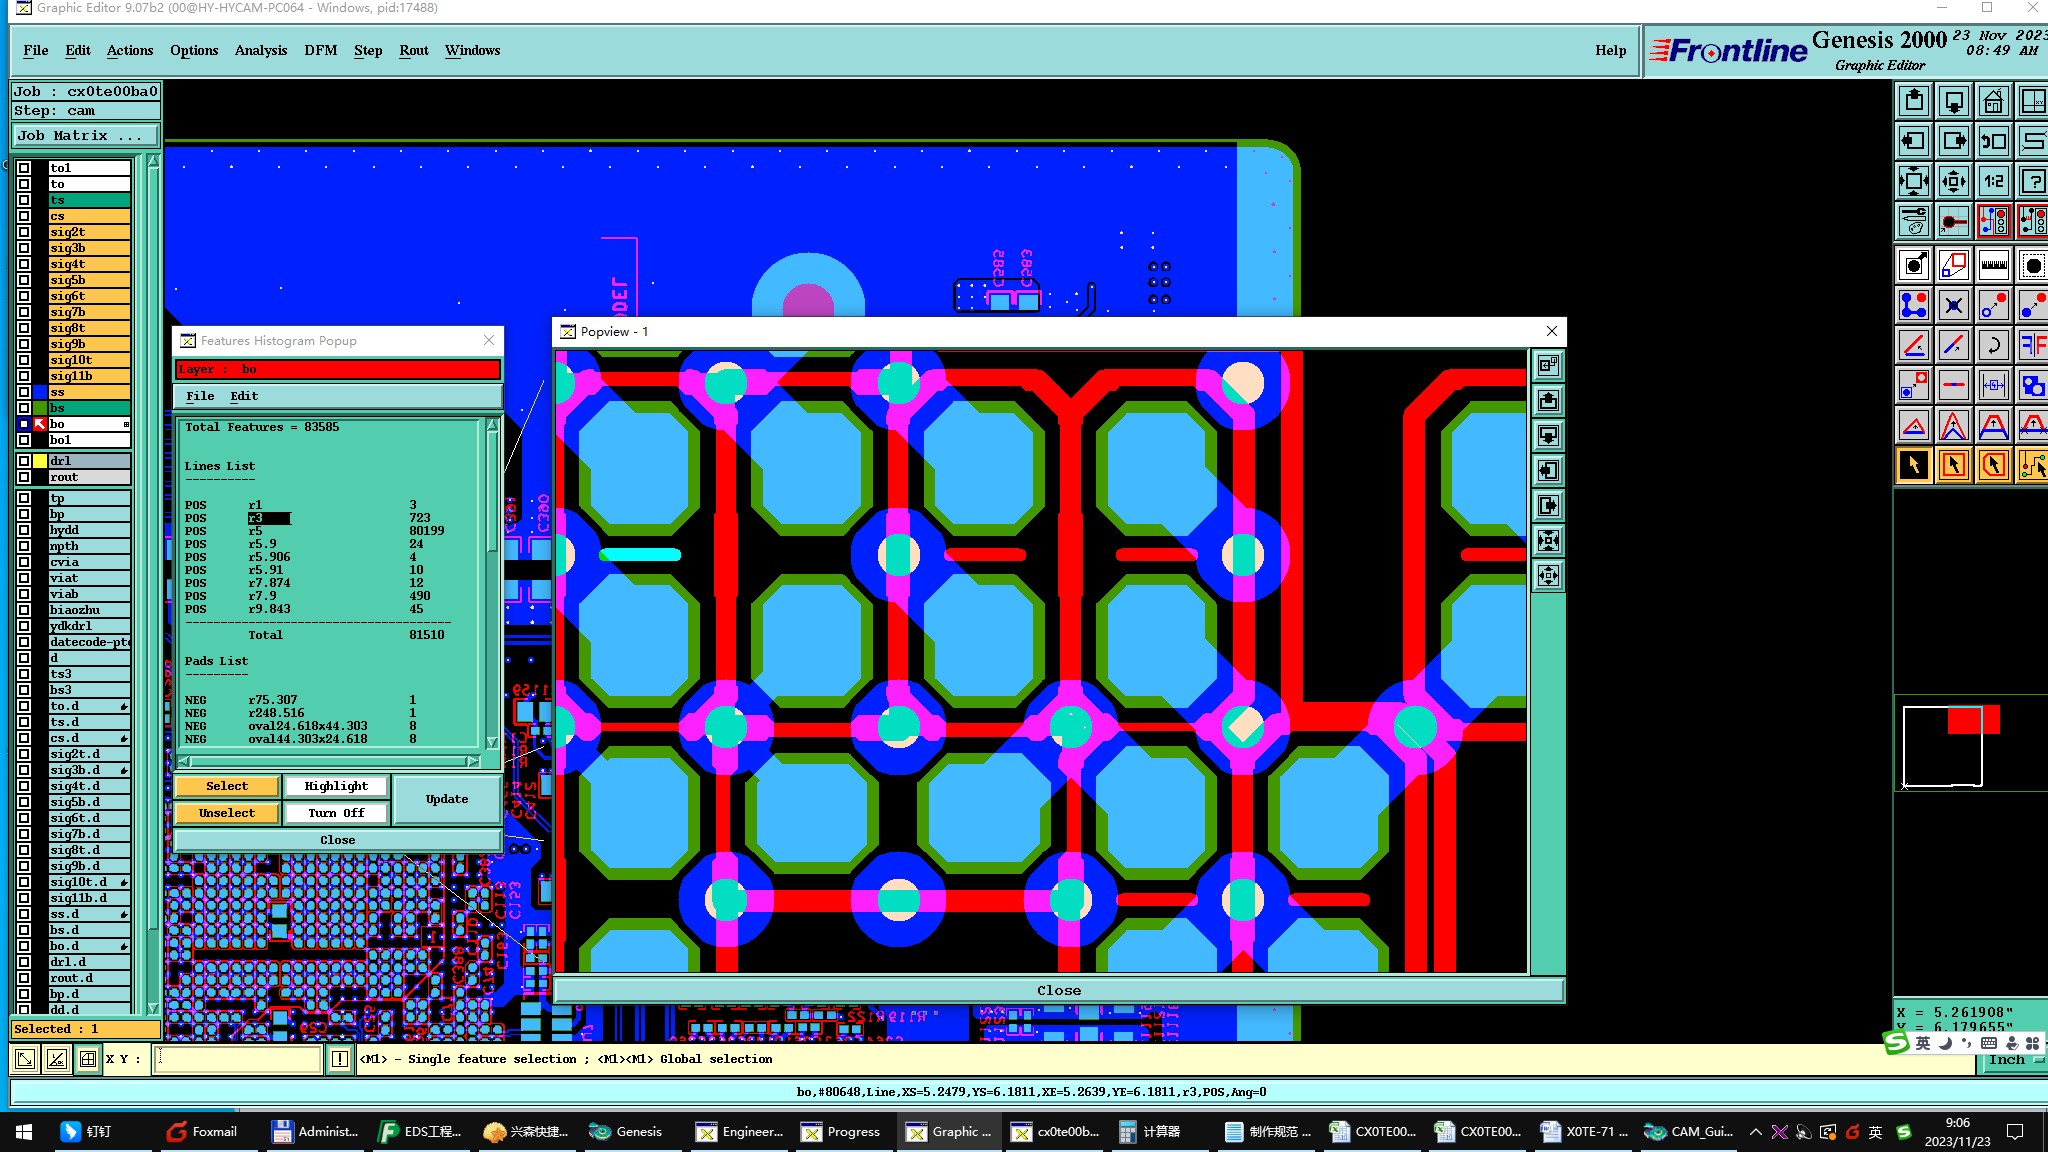2048x1152 pixels.
Task: Click the mirror flip F icon
Action: 2032,345
